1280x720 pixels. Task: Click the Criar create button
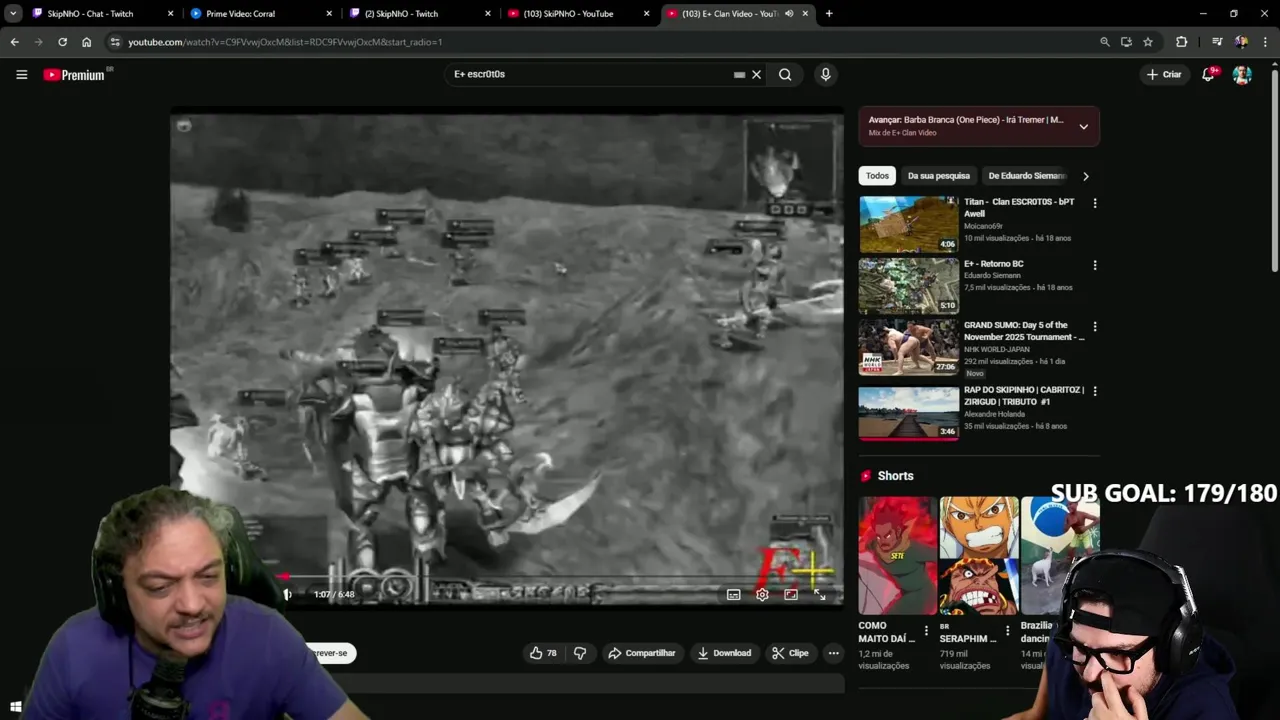click(1164, 74)
